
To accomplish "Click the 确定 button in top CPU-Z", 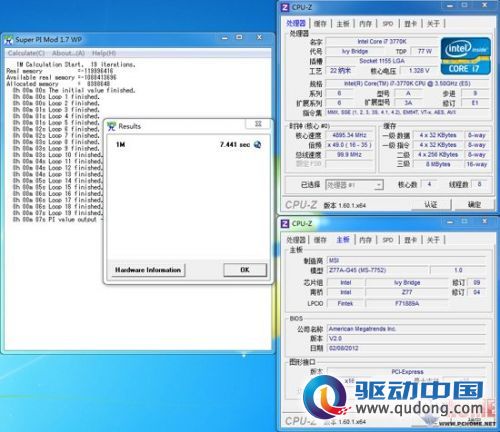I will coord(474,205).
